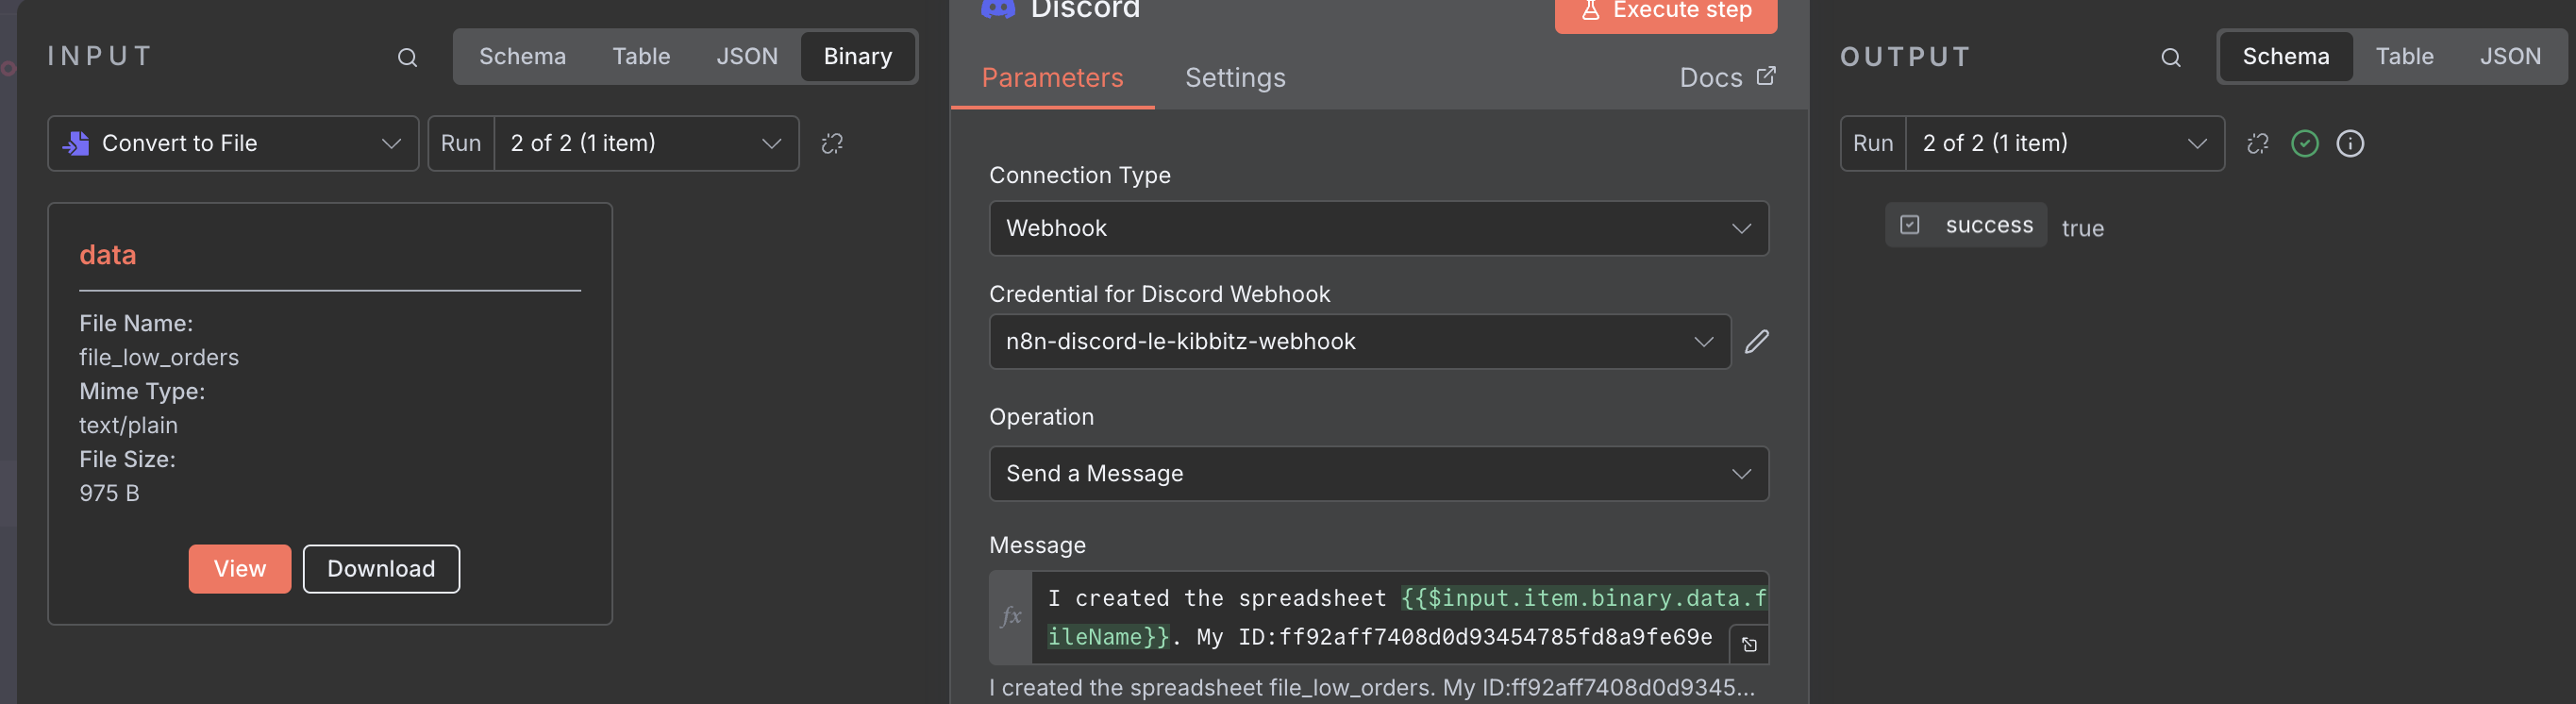
Task: Click the link-runs icon beside the output Run selector
Action: point(2257,144)
